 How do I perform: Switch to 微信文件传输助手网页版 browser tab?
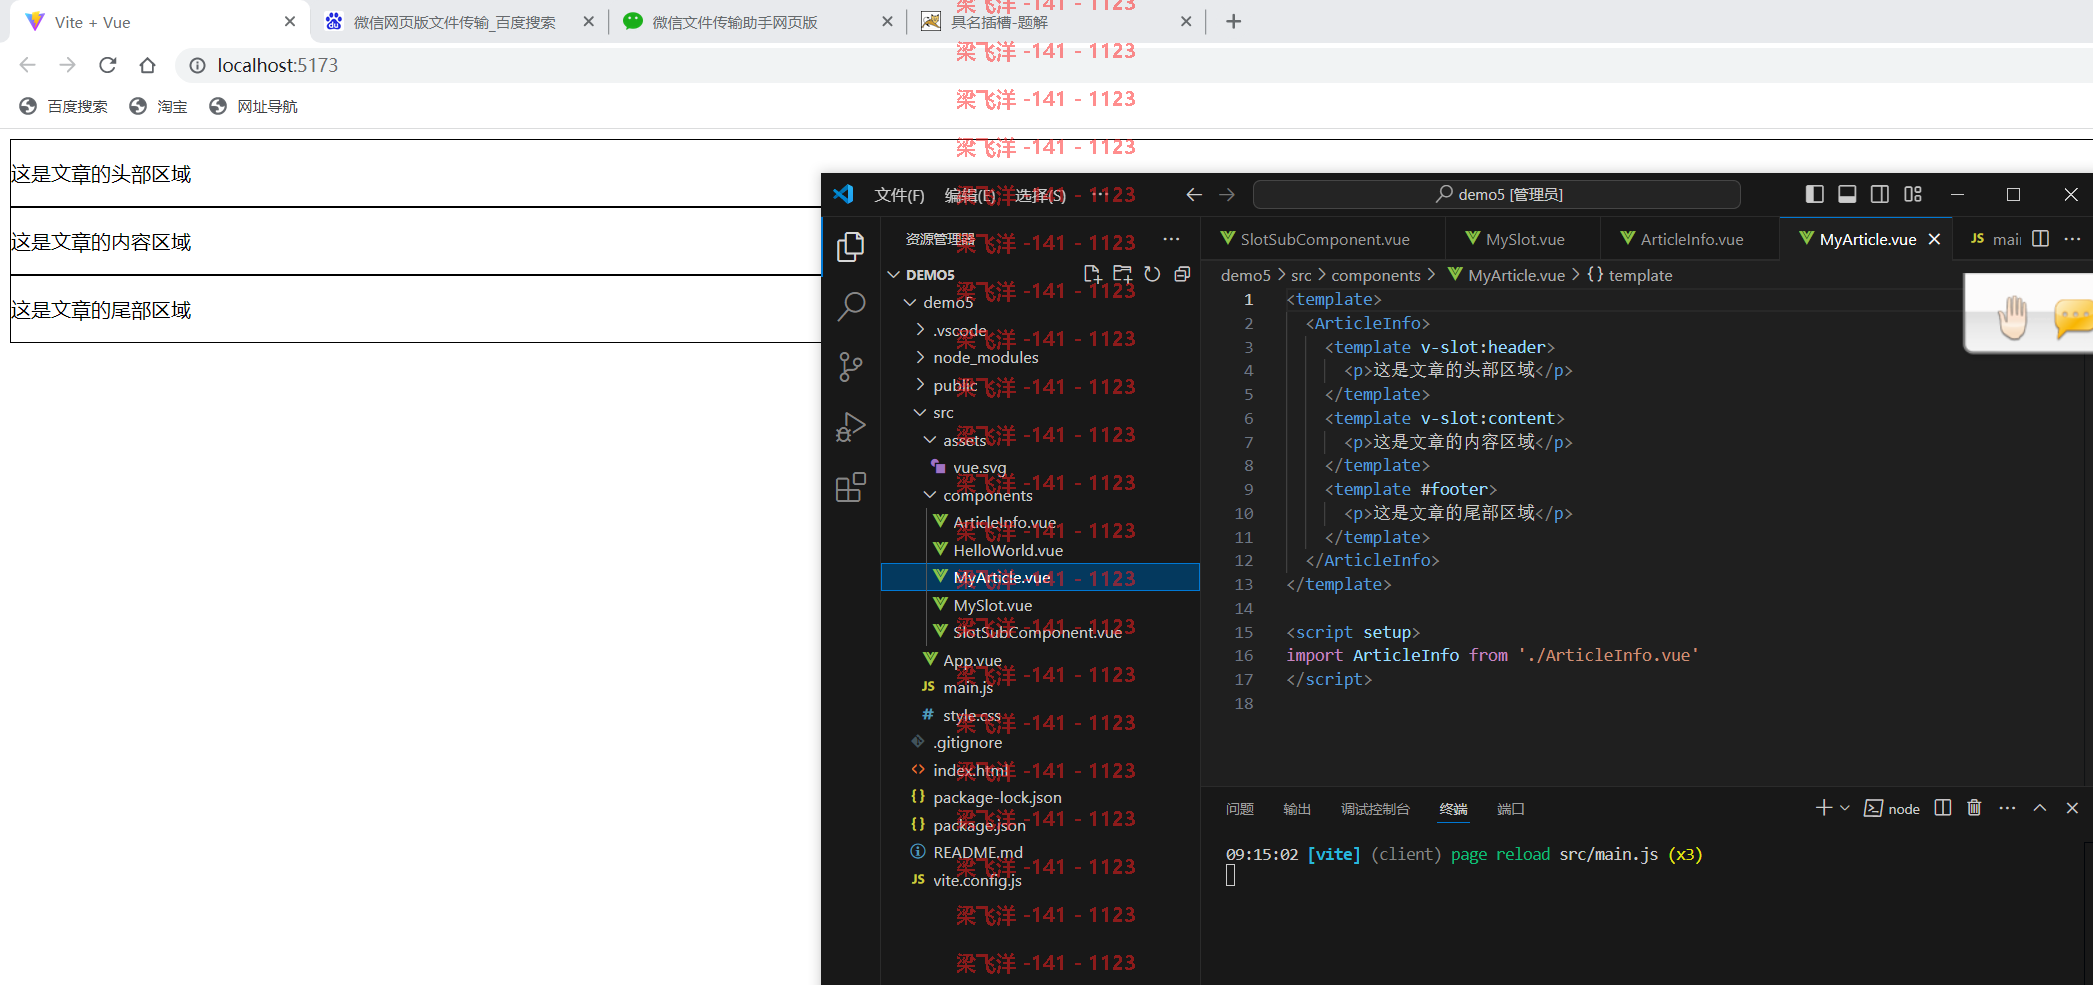pyautogui.click(x=755, y=21)
